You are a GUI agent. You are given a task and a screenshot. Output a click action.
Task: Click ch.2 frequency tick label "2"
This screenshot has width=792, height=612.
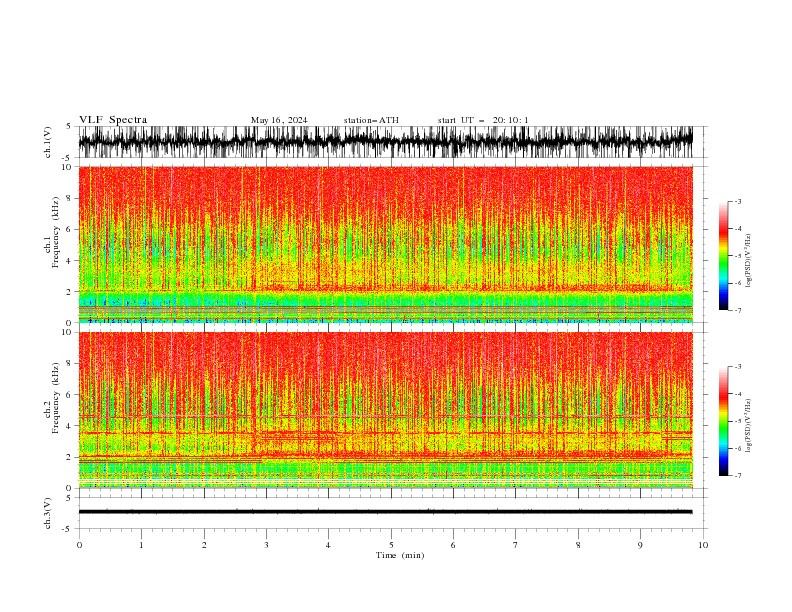(x=69, y=457)
